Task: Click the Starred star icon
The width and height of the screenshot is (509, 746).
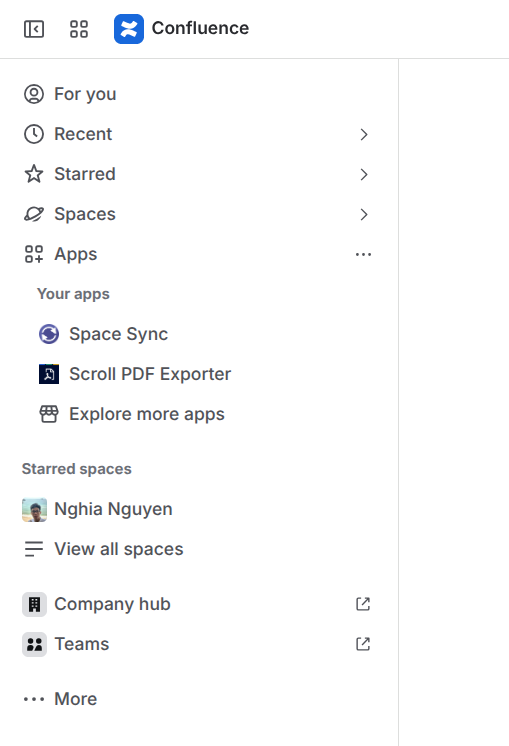Action: [34, 174]
